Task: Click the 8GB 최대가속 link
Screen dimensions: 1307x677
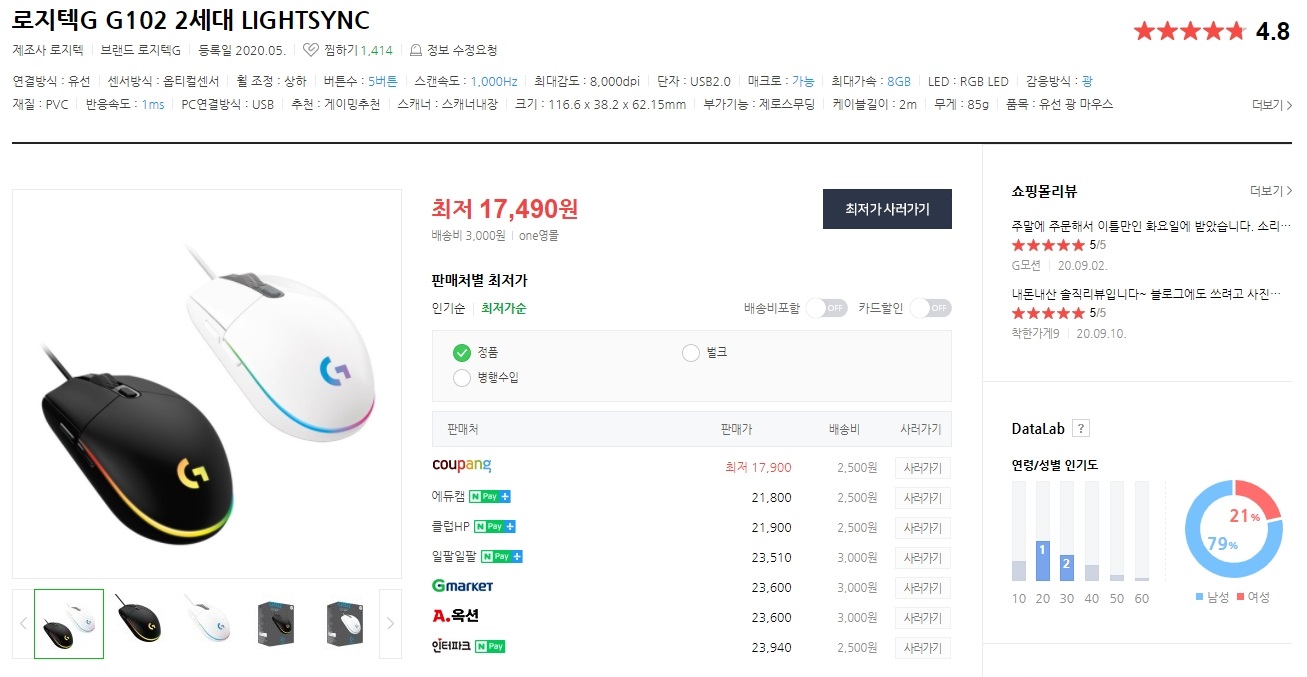Action: pos(899,81)
